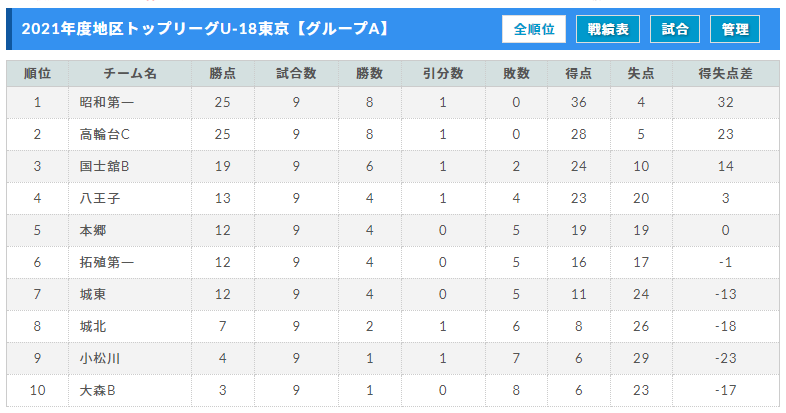Click team 八王子 in the standings

[x=100, y=198]
